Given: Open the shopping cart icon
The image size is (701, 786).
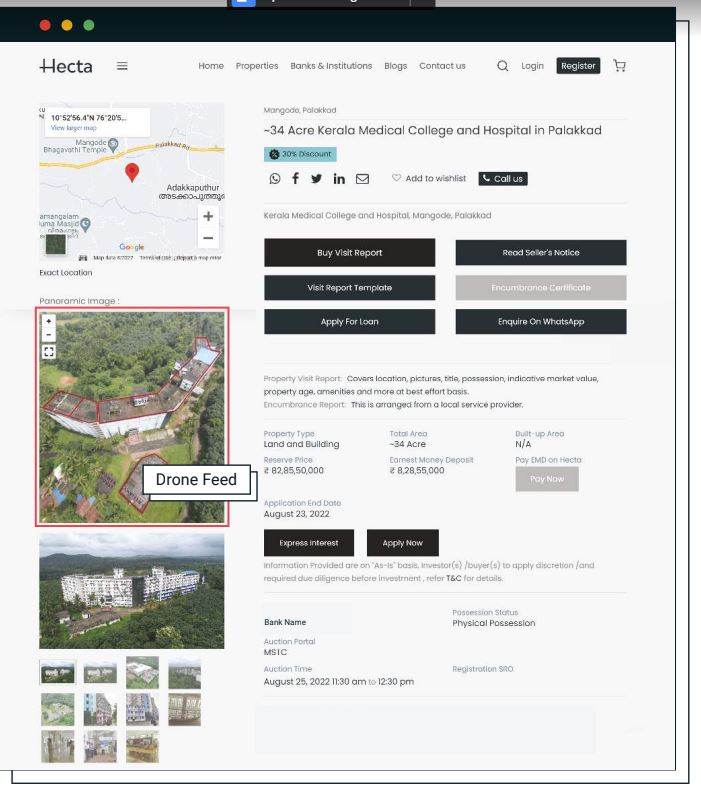Looking at the screenshot, I should click(619, 66).
